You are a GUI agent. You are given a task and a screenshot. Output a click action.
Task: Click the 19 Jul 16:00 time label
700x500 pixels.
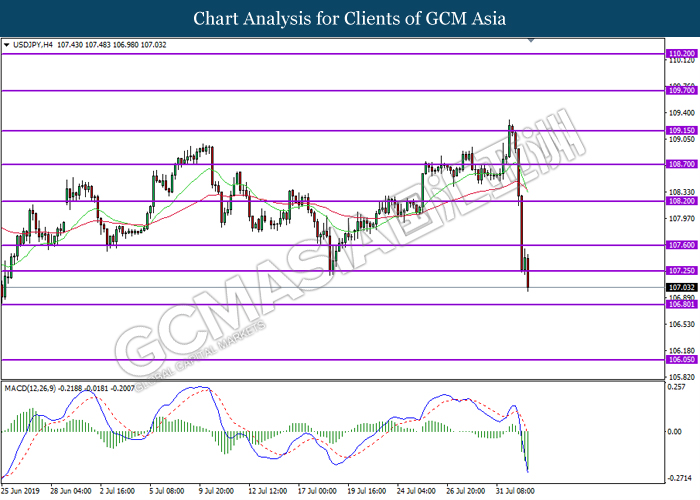click(367, 491)
